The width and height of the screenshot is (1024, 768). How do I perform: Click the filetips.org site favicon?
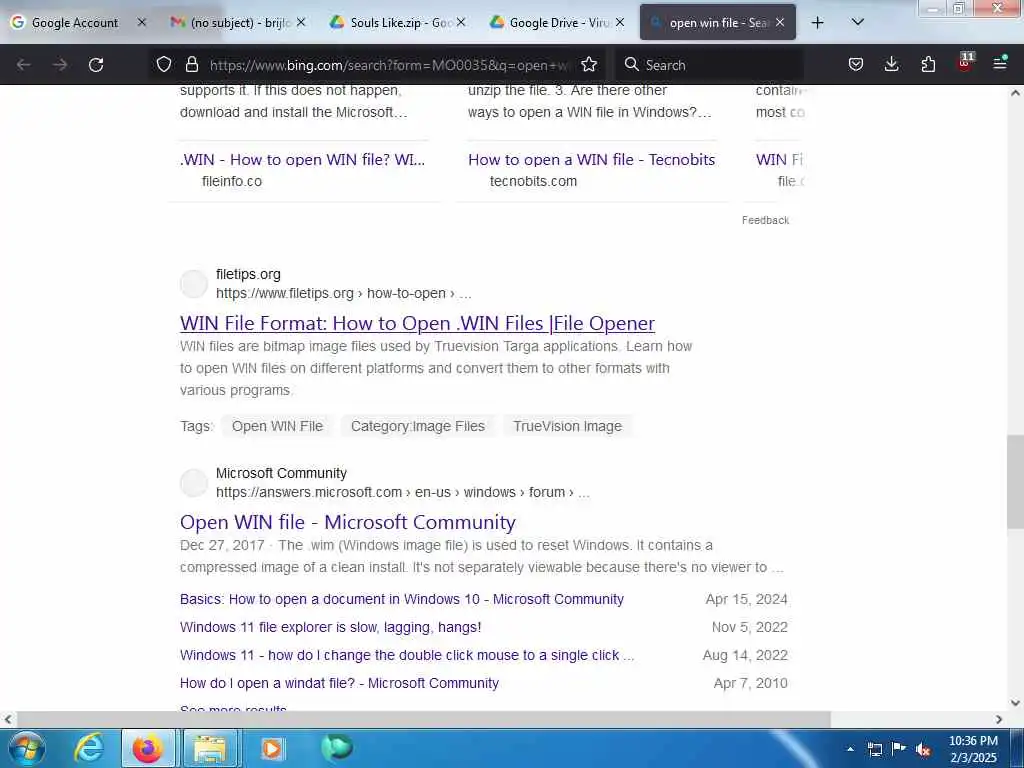tap(194, 284)
